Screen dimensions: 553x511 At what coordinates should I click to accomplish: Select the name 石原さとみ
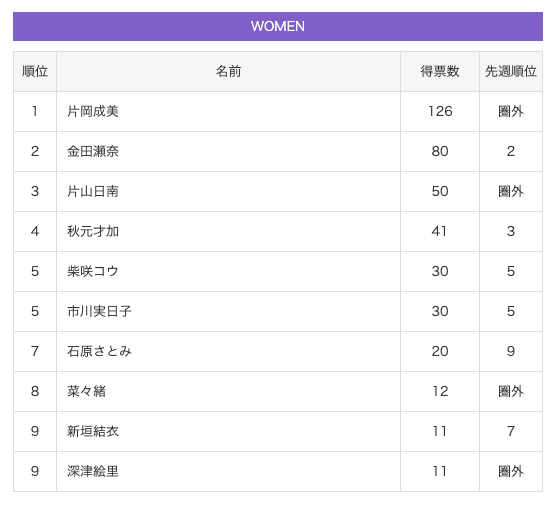[99, 351]
